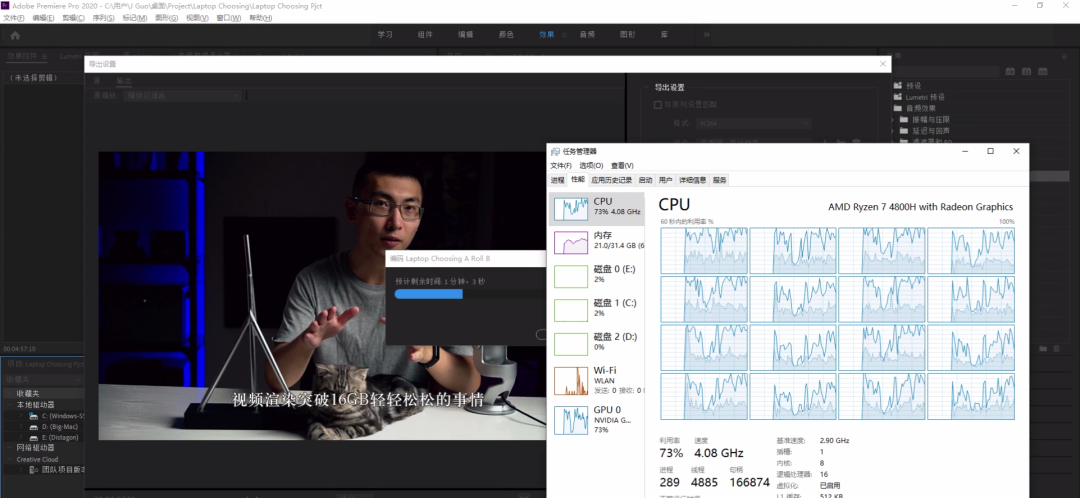
Task: Switch to the 应用历史记录 tab
Action: pyautogui.click(x=611, y=180)
